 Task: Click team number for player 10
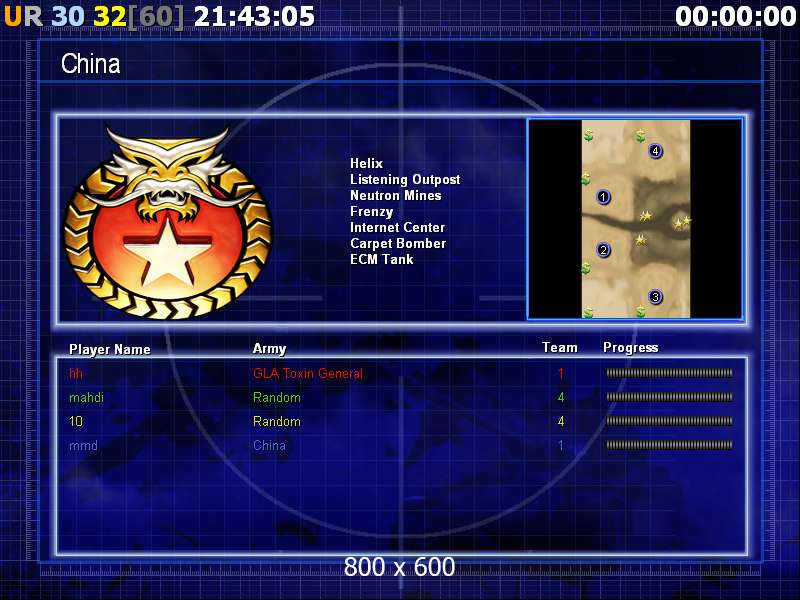tap(561, 421)
